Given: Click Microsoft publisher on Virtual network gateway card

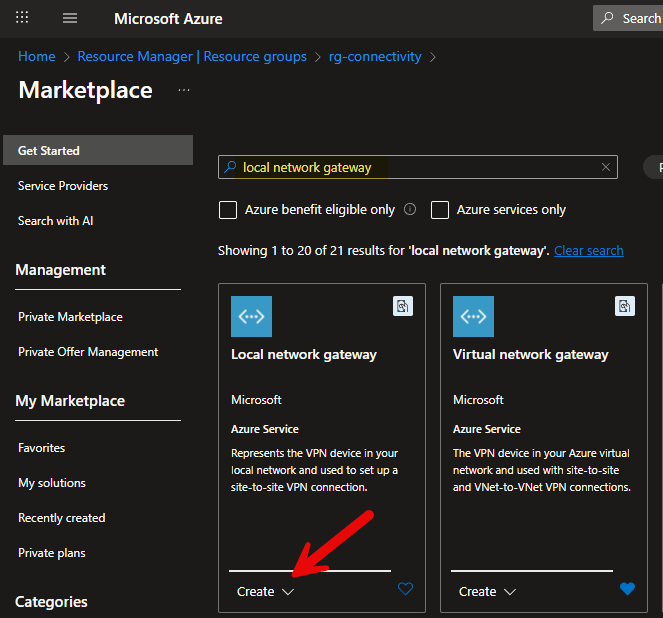Looking at the screenshot, I should click(478, 400).
